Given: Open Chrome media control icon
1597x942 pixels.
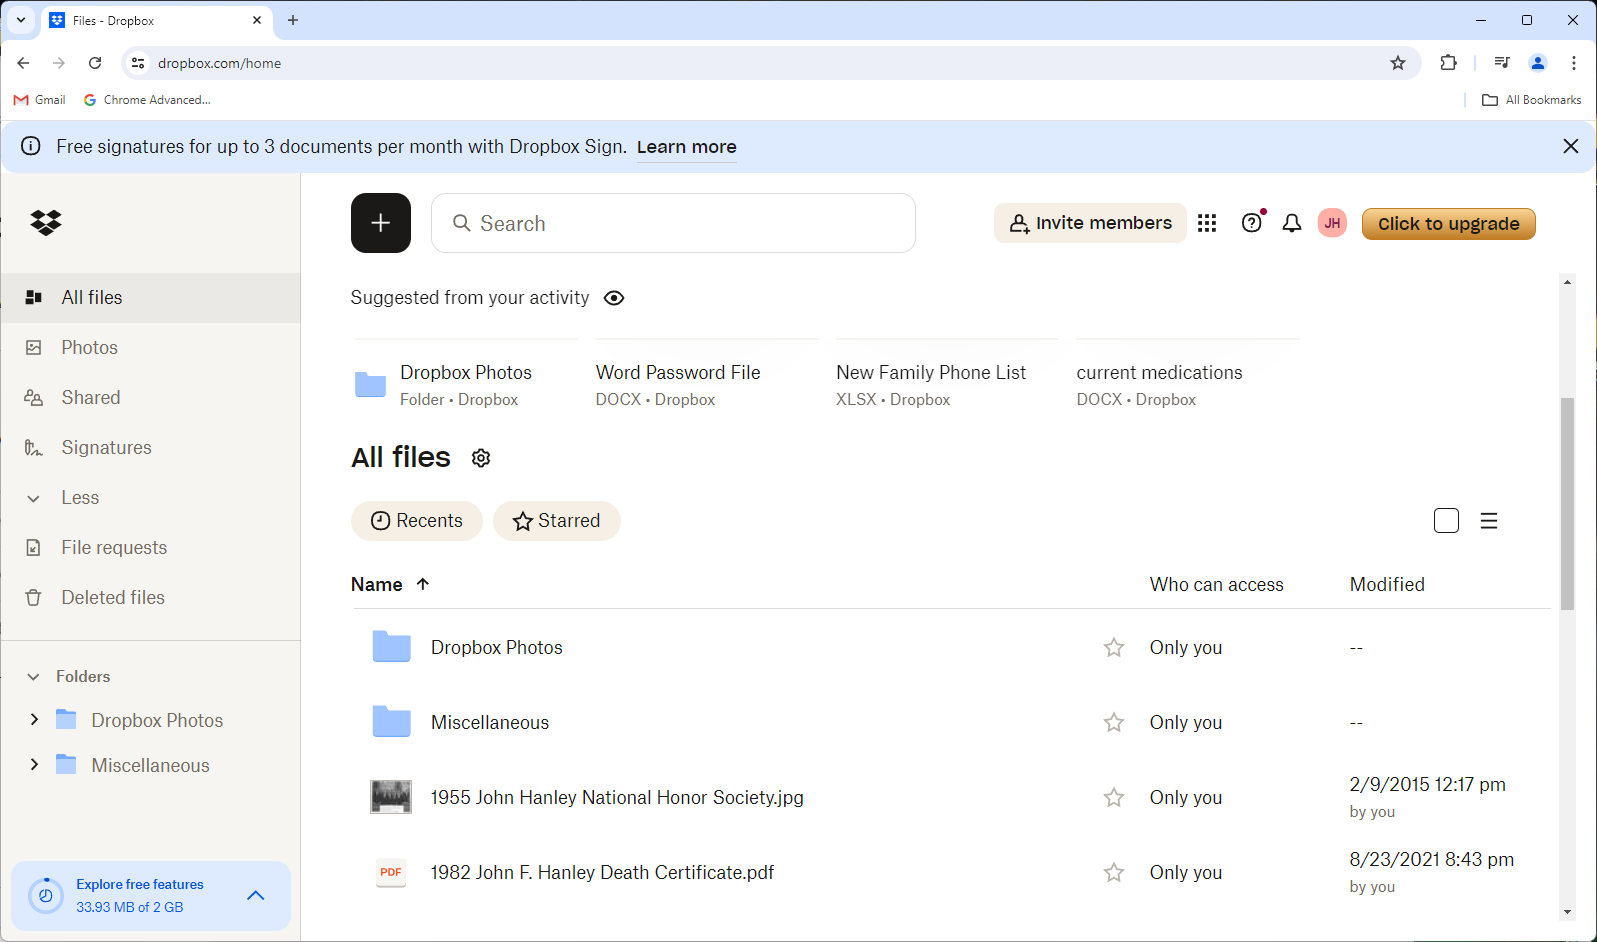Looking at the screenshot, I should (1502, 63).
